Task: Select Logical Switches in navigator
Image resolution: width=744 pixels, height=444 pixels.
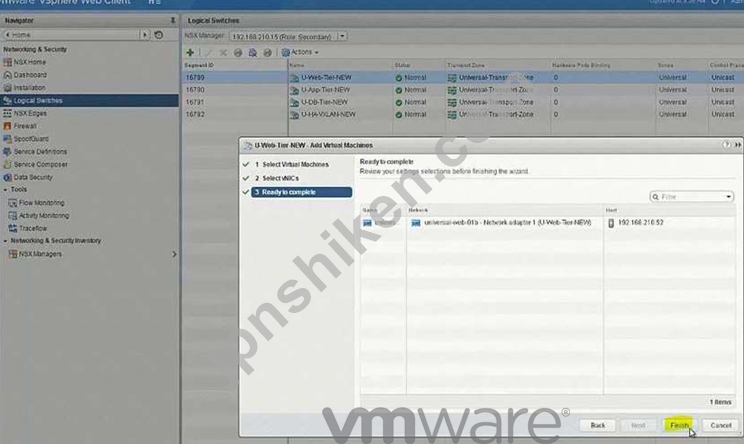Action: pos(89,101)
